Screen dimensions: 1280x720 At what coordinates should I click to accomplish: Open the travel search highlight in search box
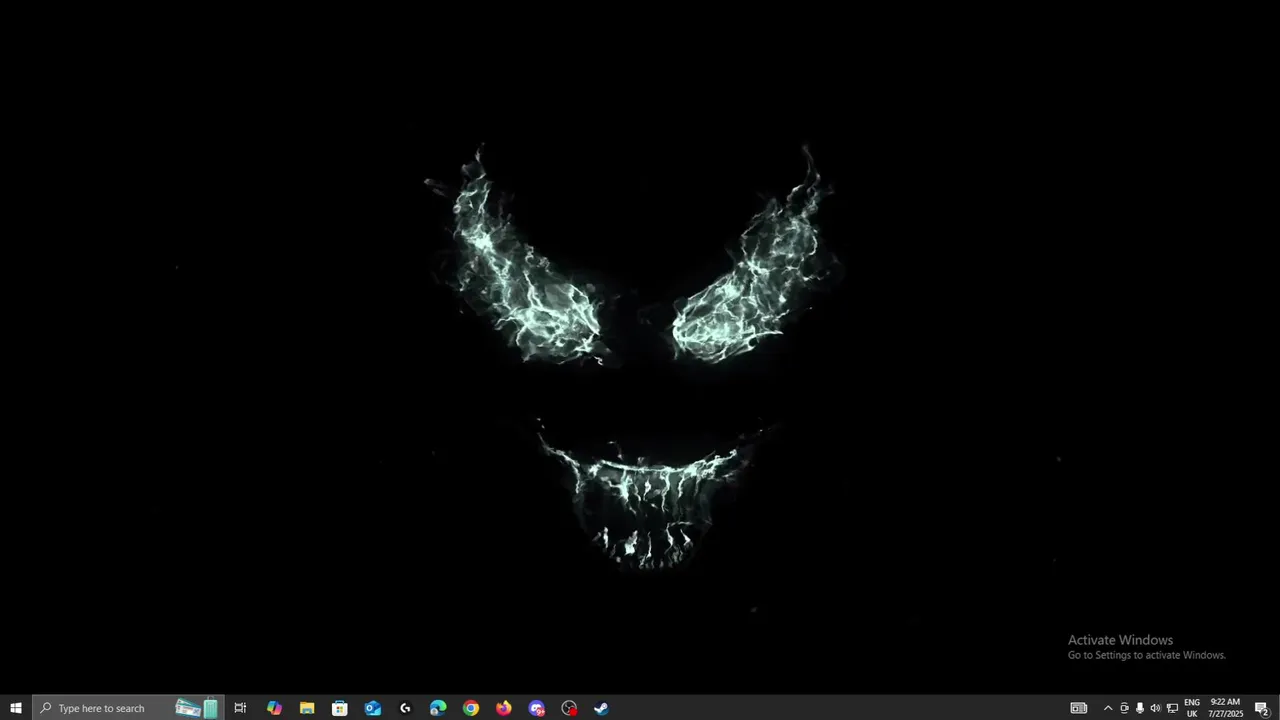(x=197, y=708)
